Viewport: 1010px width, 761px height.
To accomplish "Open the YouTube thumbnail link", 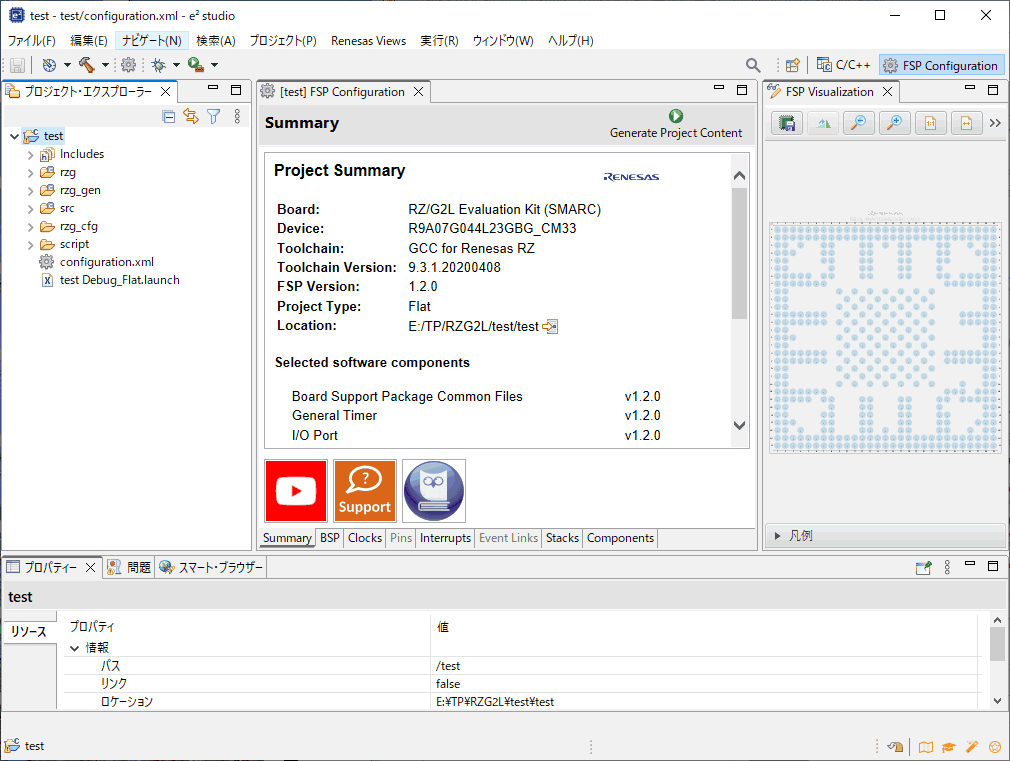I will [x=296, y=491].
